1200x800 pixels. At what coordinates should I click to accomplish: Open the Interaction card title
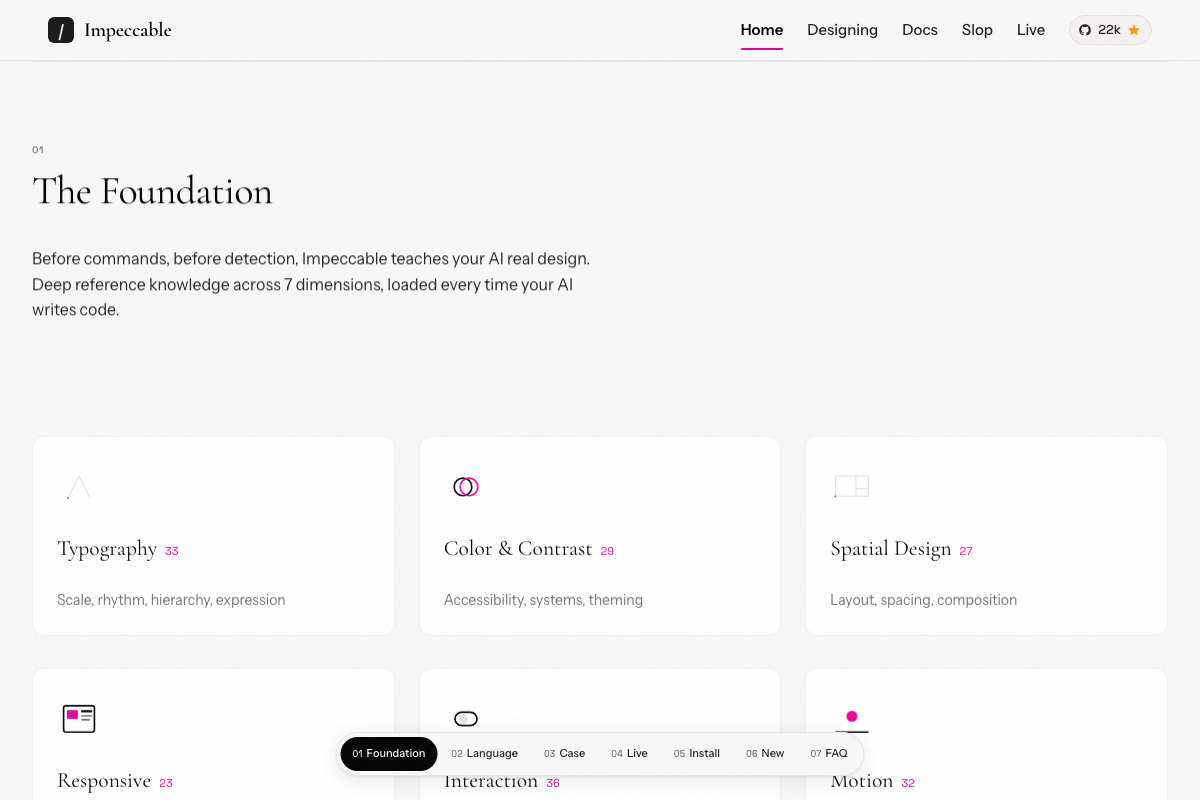[491, 781]
